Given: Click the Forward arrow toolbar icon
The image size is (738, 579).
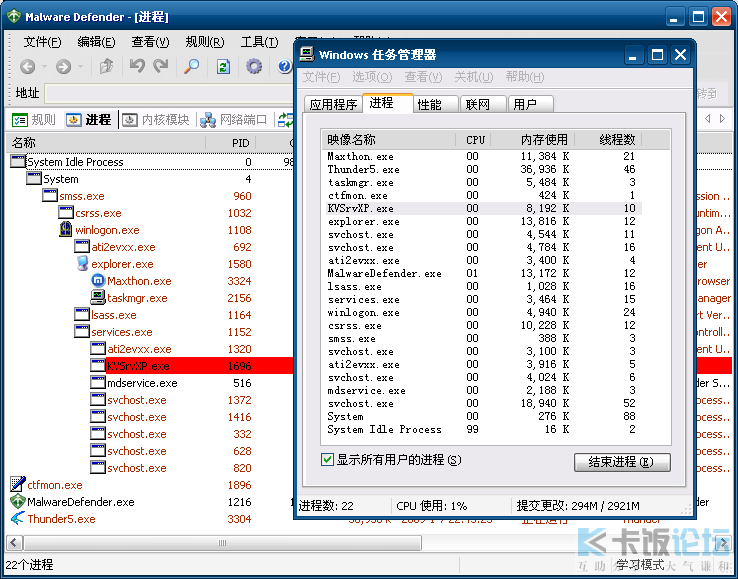Looking at the screenshot, I should 63,66.
